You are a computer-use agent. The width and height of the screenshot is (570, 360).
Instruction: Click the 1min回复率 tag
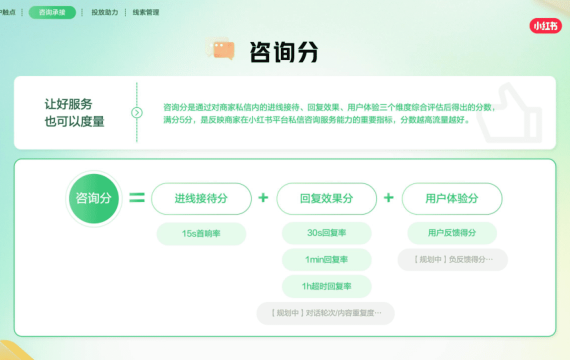pyautogui.click(x=326, y=260)
